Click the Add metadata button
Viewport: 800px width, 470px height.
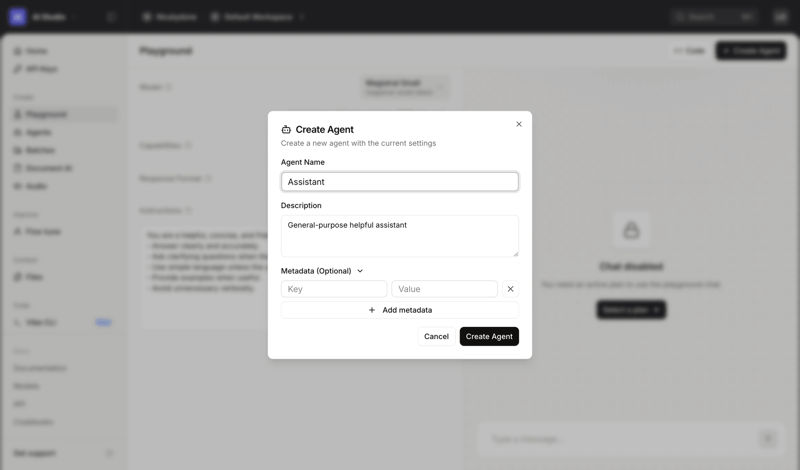click(x=400, y=310)
